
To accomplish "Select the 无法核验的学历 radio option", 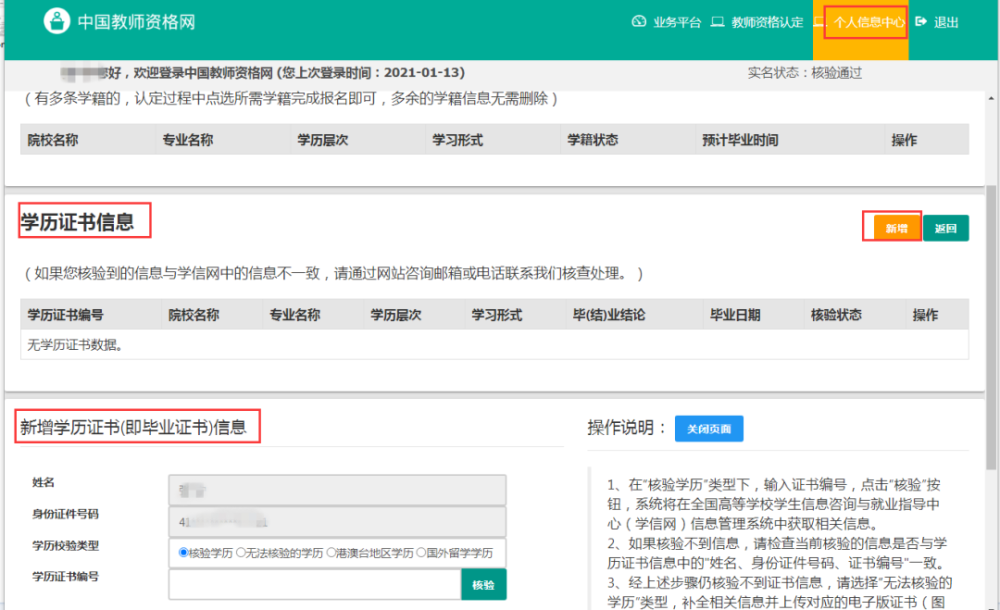I will pos(240,553).
